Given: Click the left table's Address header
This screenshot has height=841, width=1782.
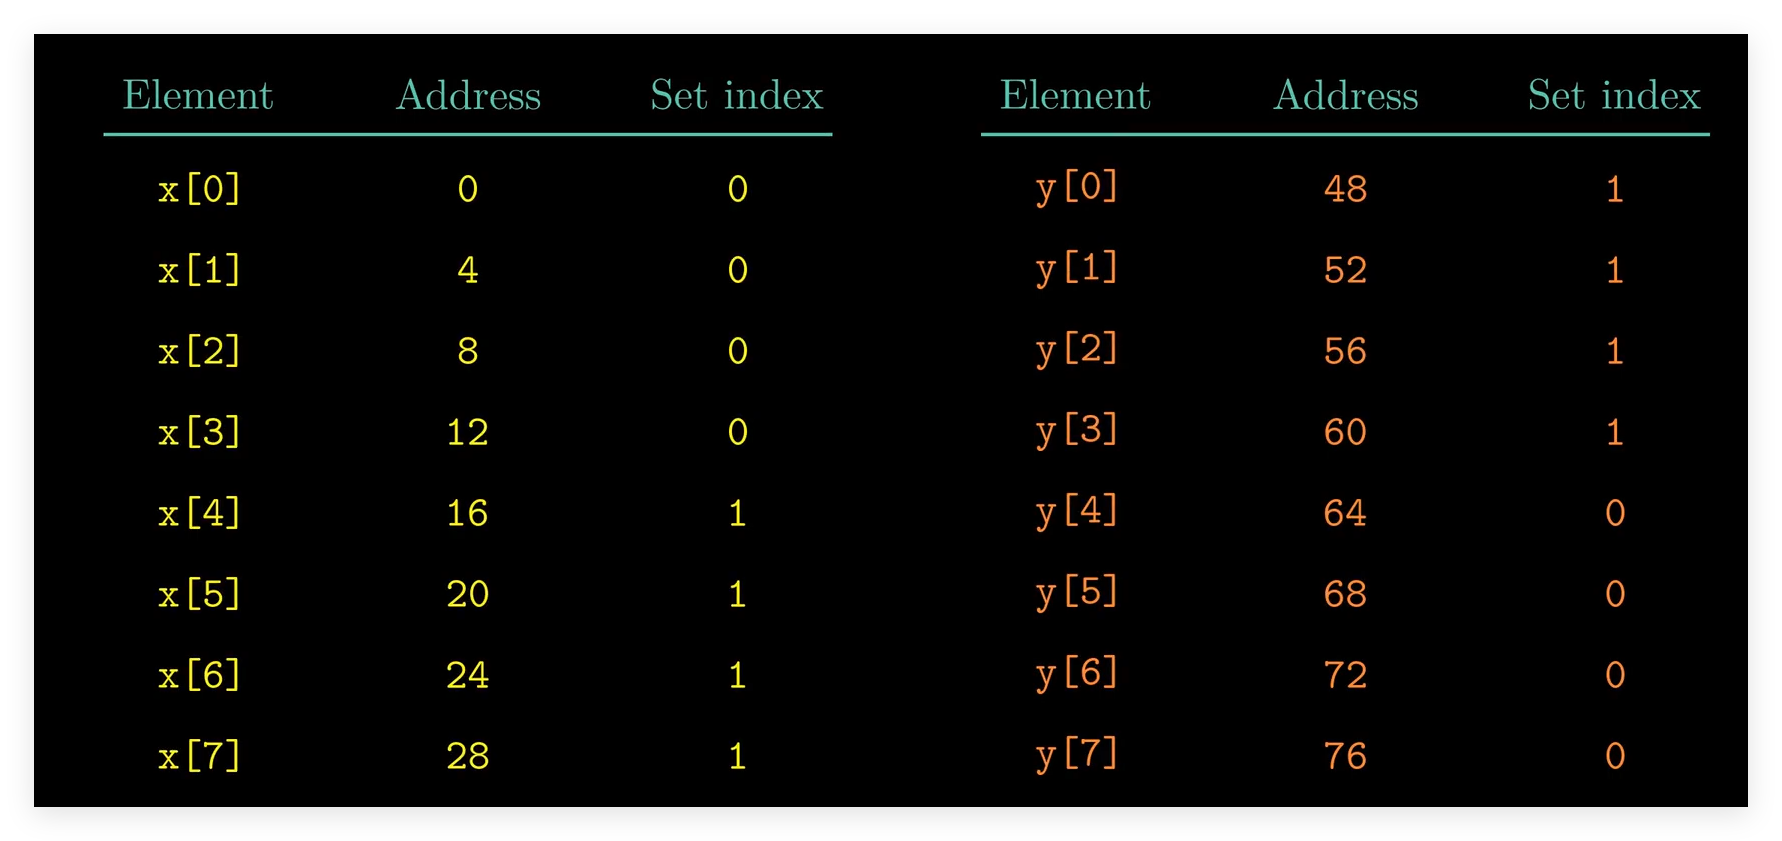Looking at the screenshot, I should [468, 96].
